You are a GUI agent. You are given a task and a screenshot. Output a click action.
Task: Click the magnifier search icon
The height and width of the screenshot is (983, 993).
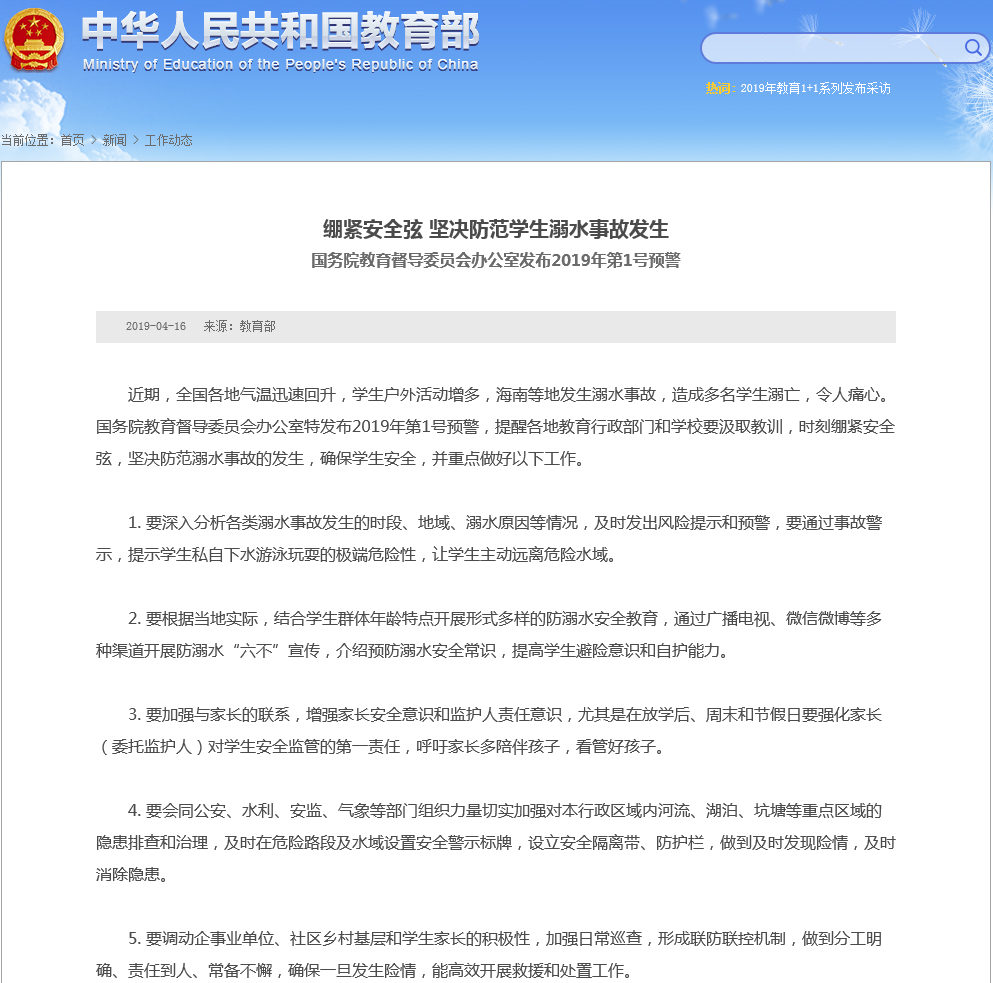point(972,47)
